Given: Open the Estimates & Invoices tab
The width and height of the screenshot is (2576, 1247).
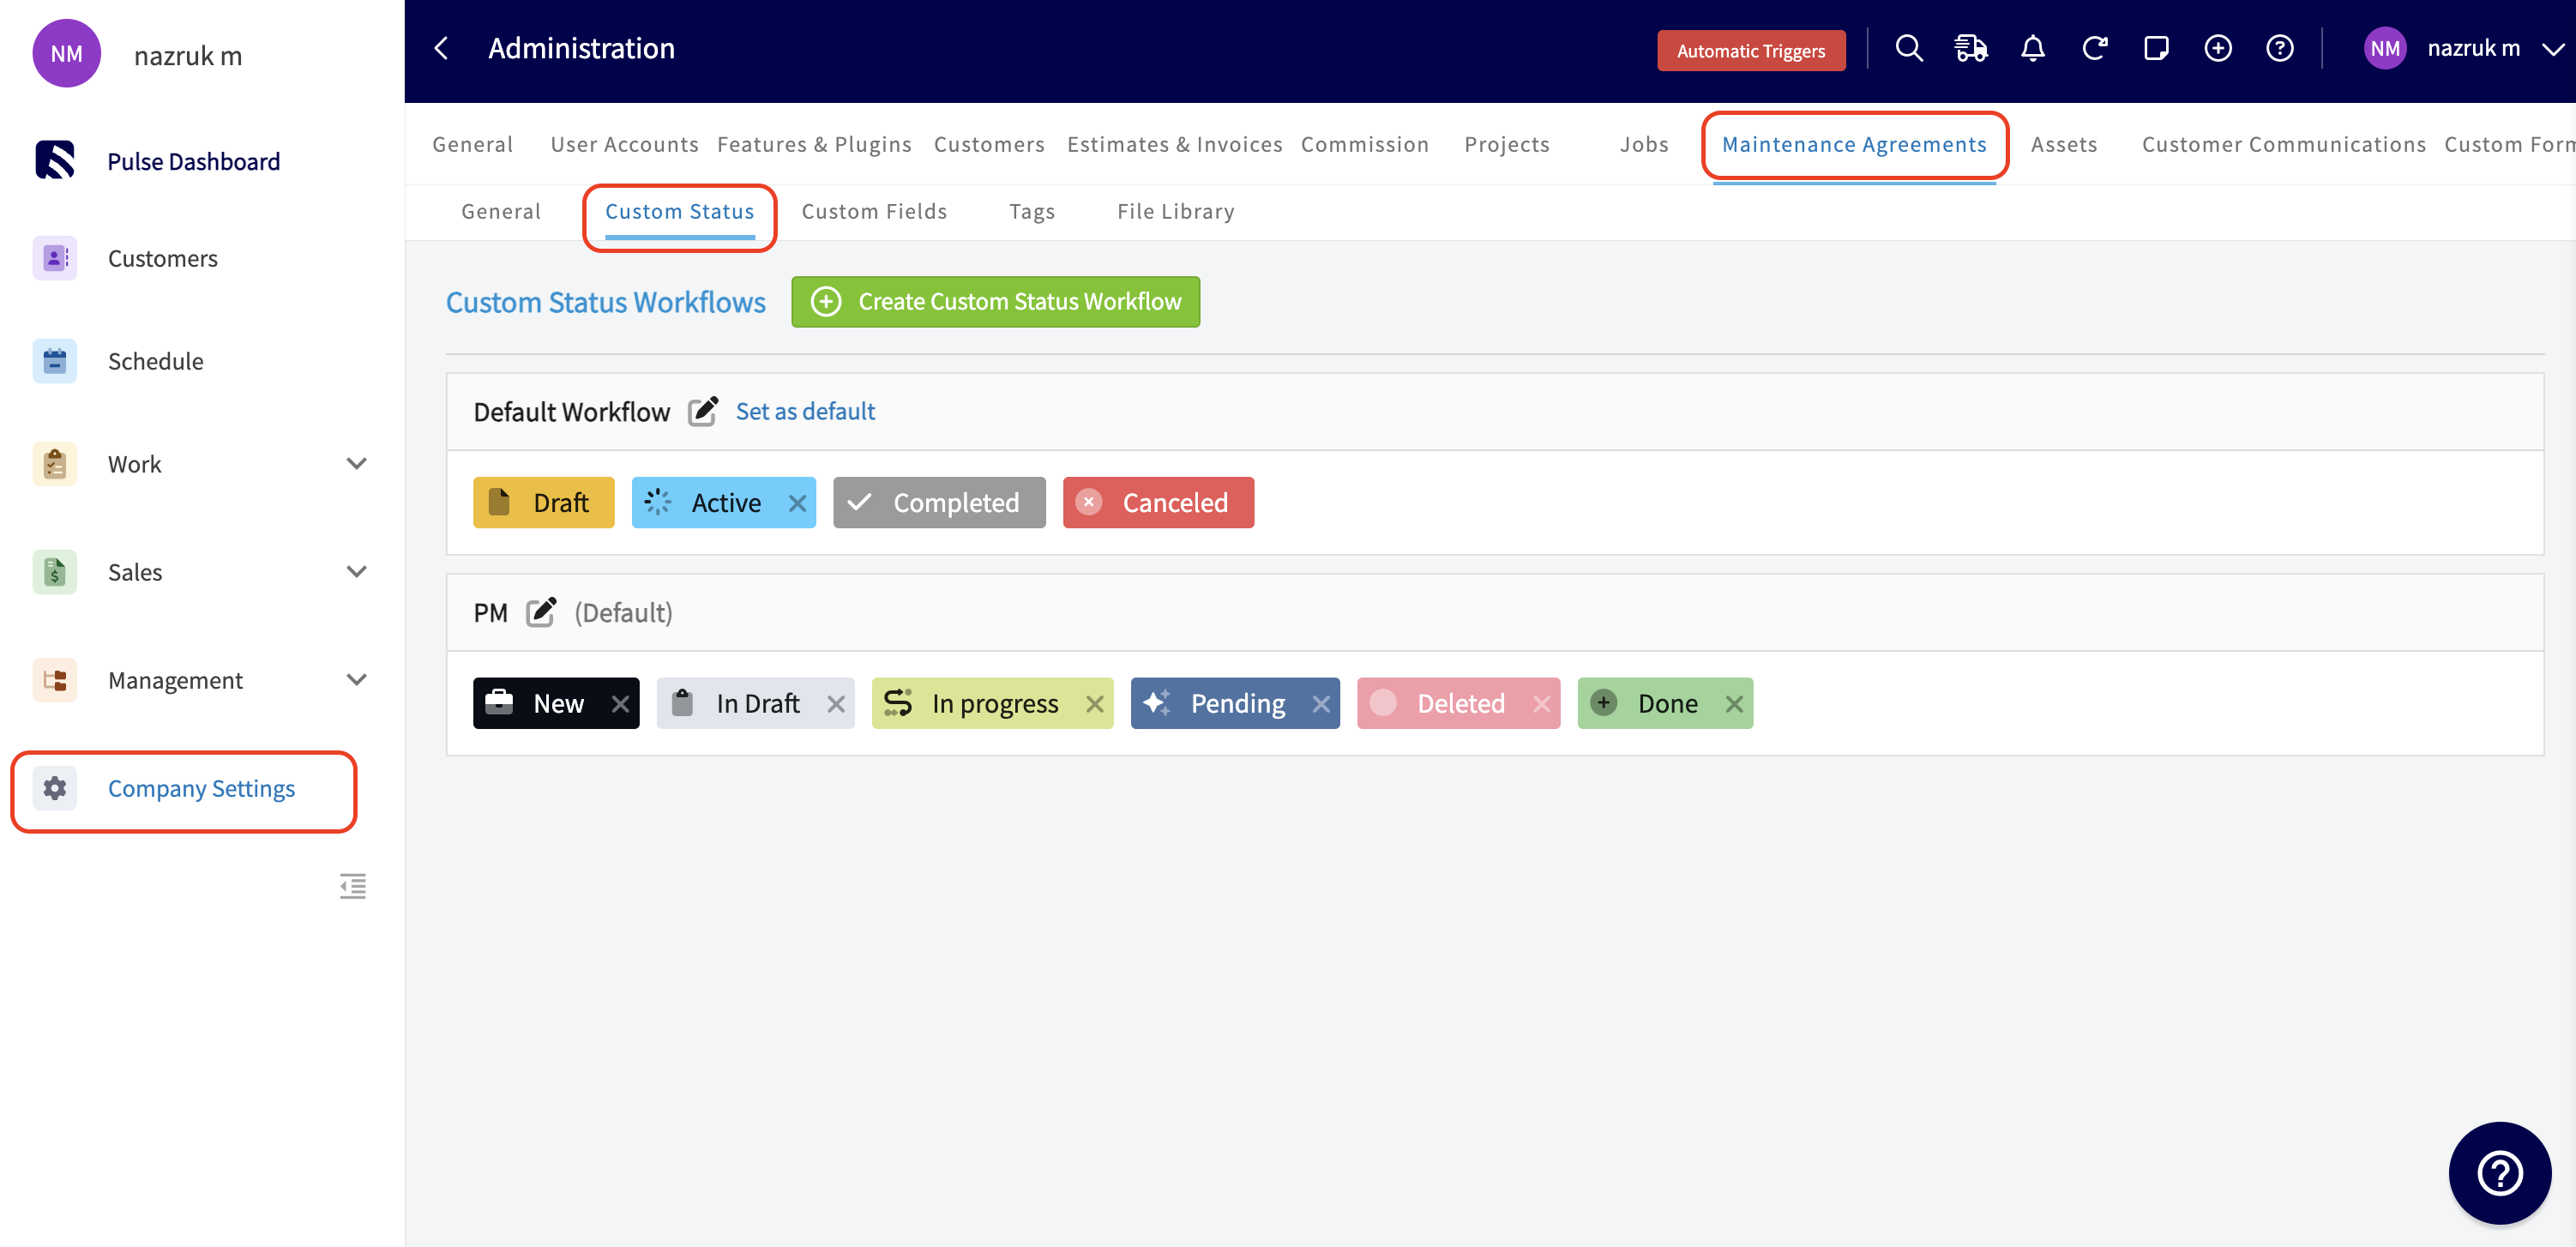Looking at the screenshot, I should pos(1174,144).
